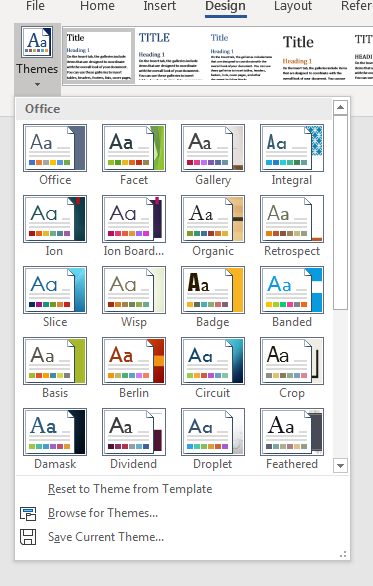Switch to the Insert ribbon tab
Viewport: 373px width, 586px height.
click(x=160, y=6)
